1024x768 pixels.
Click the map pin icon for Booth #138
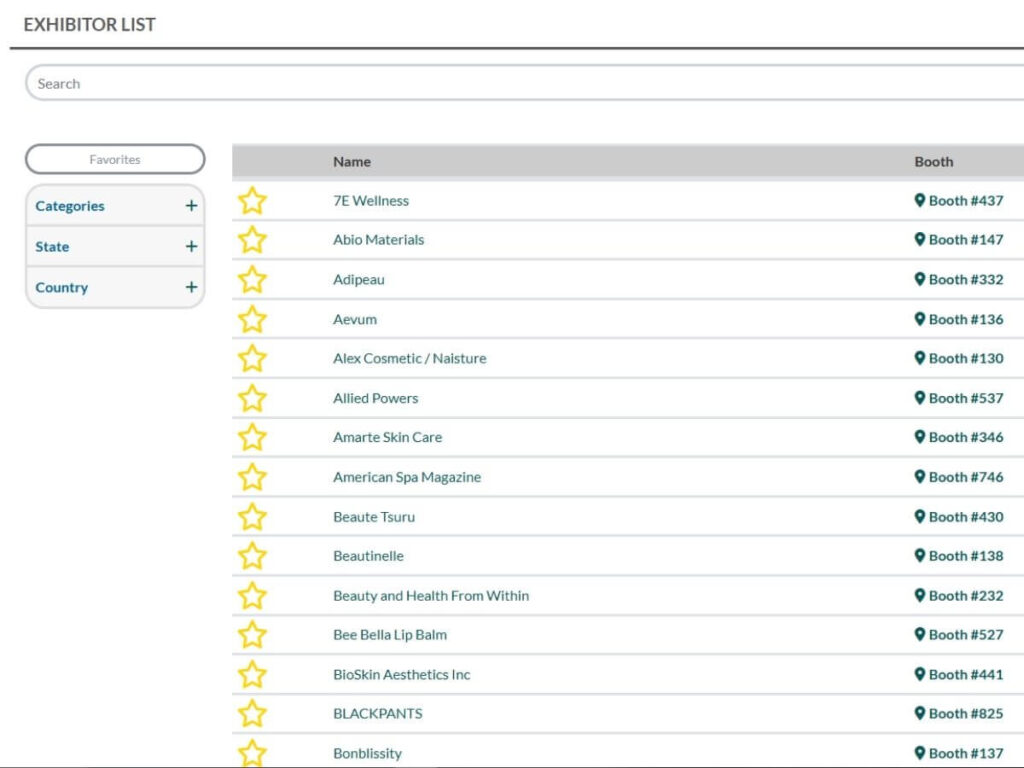tap(920, 556)
